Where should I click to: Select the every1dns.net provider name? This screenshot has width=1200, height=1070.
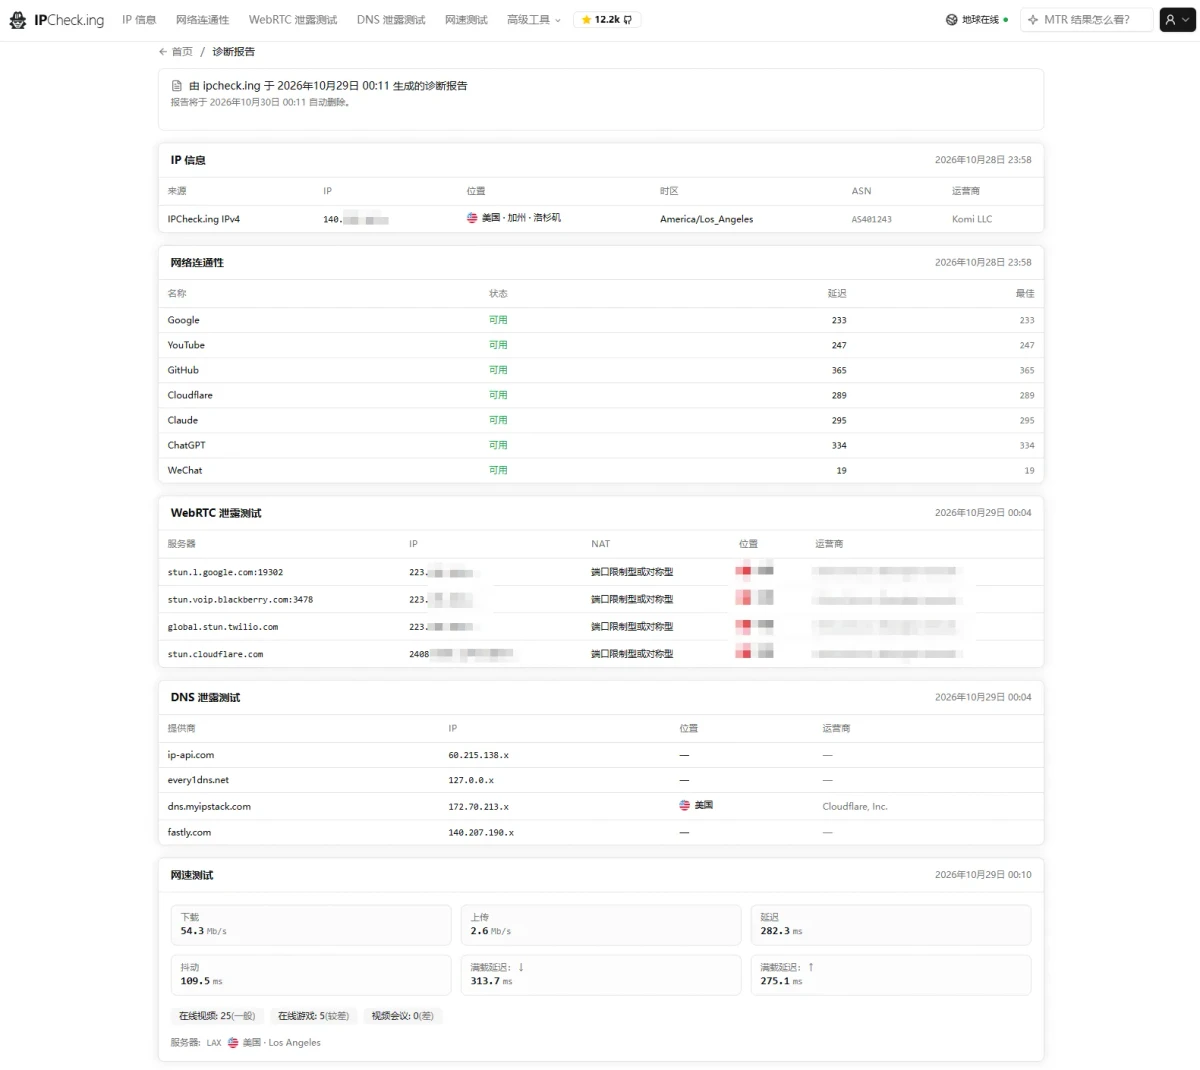pos(198,780)
